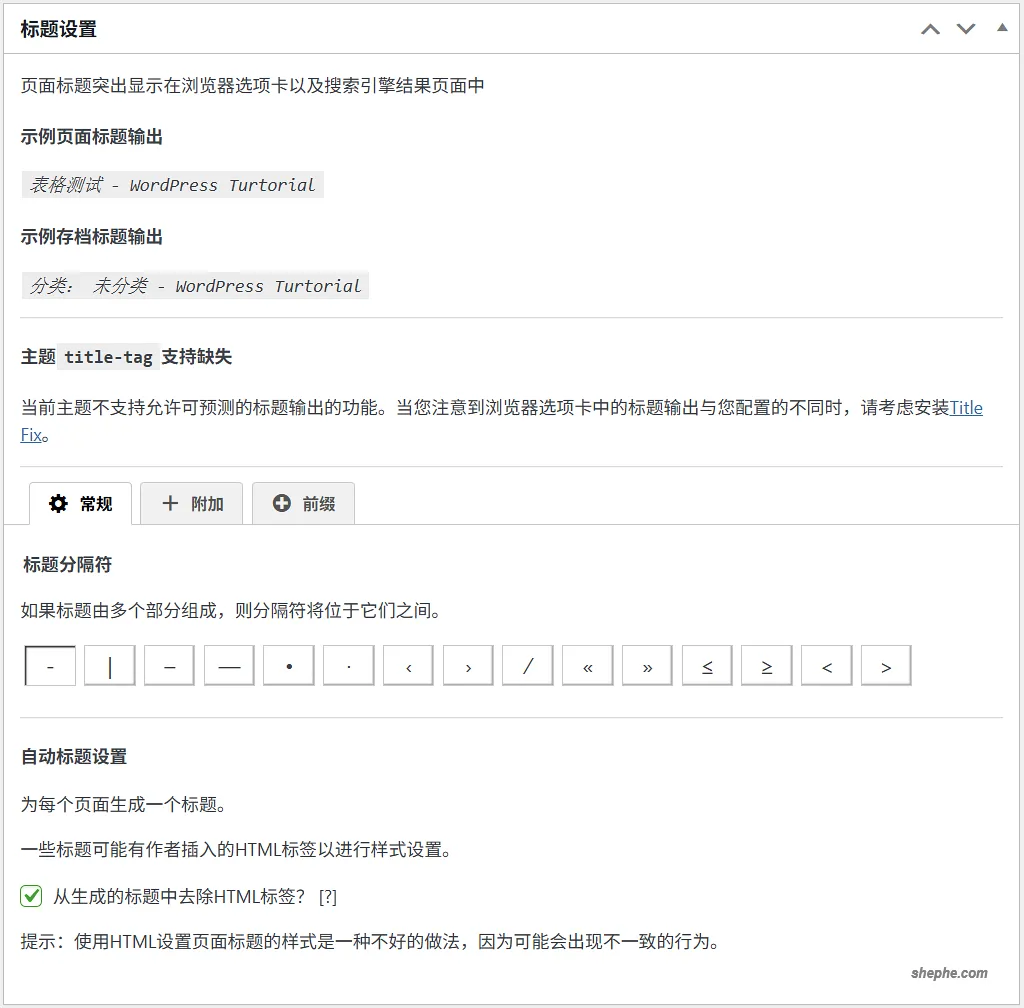Select the pipe | title separator
Screen dimensions: 1024x1008
[109, 665]
